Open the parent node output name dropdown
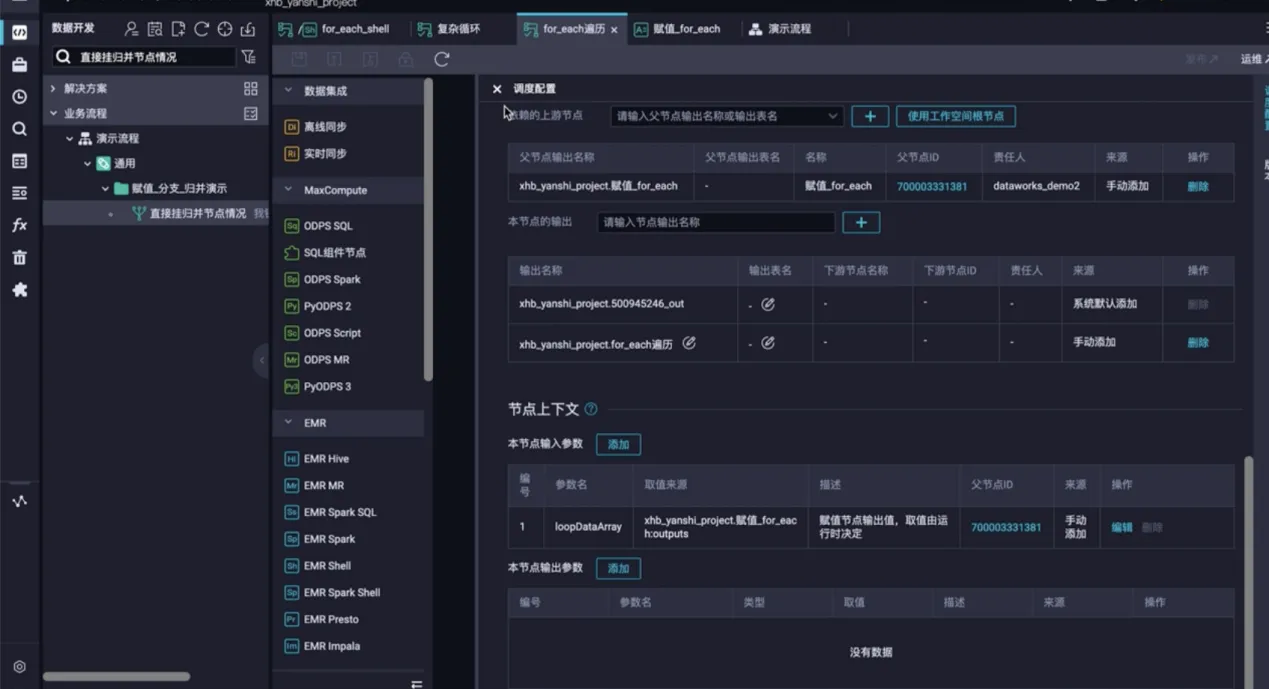Screen dimensions: 1269x689 (727, 116)
